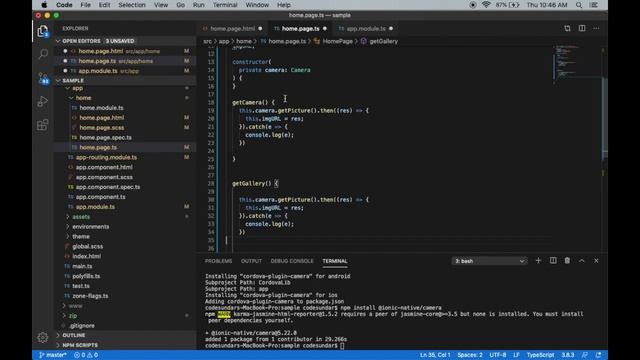Screen dimensions: 640x360
Task: Open notifications bell in status bar
Action: click(598, 355)
